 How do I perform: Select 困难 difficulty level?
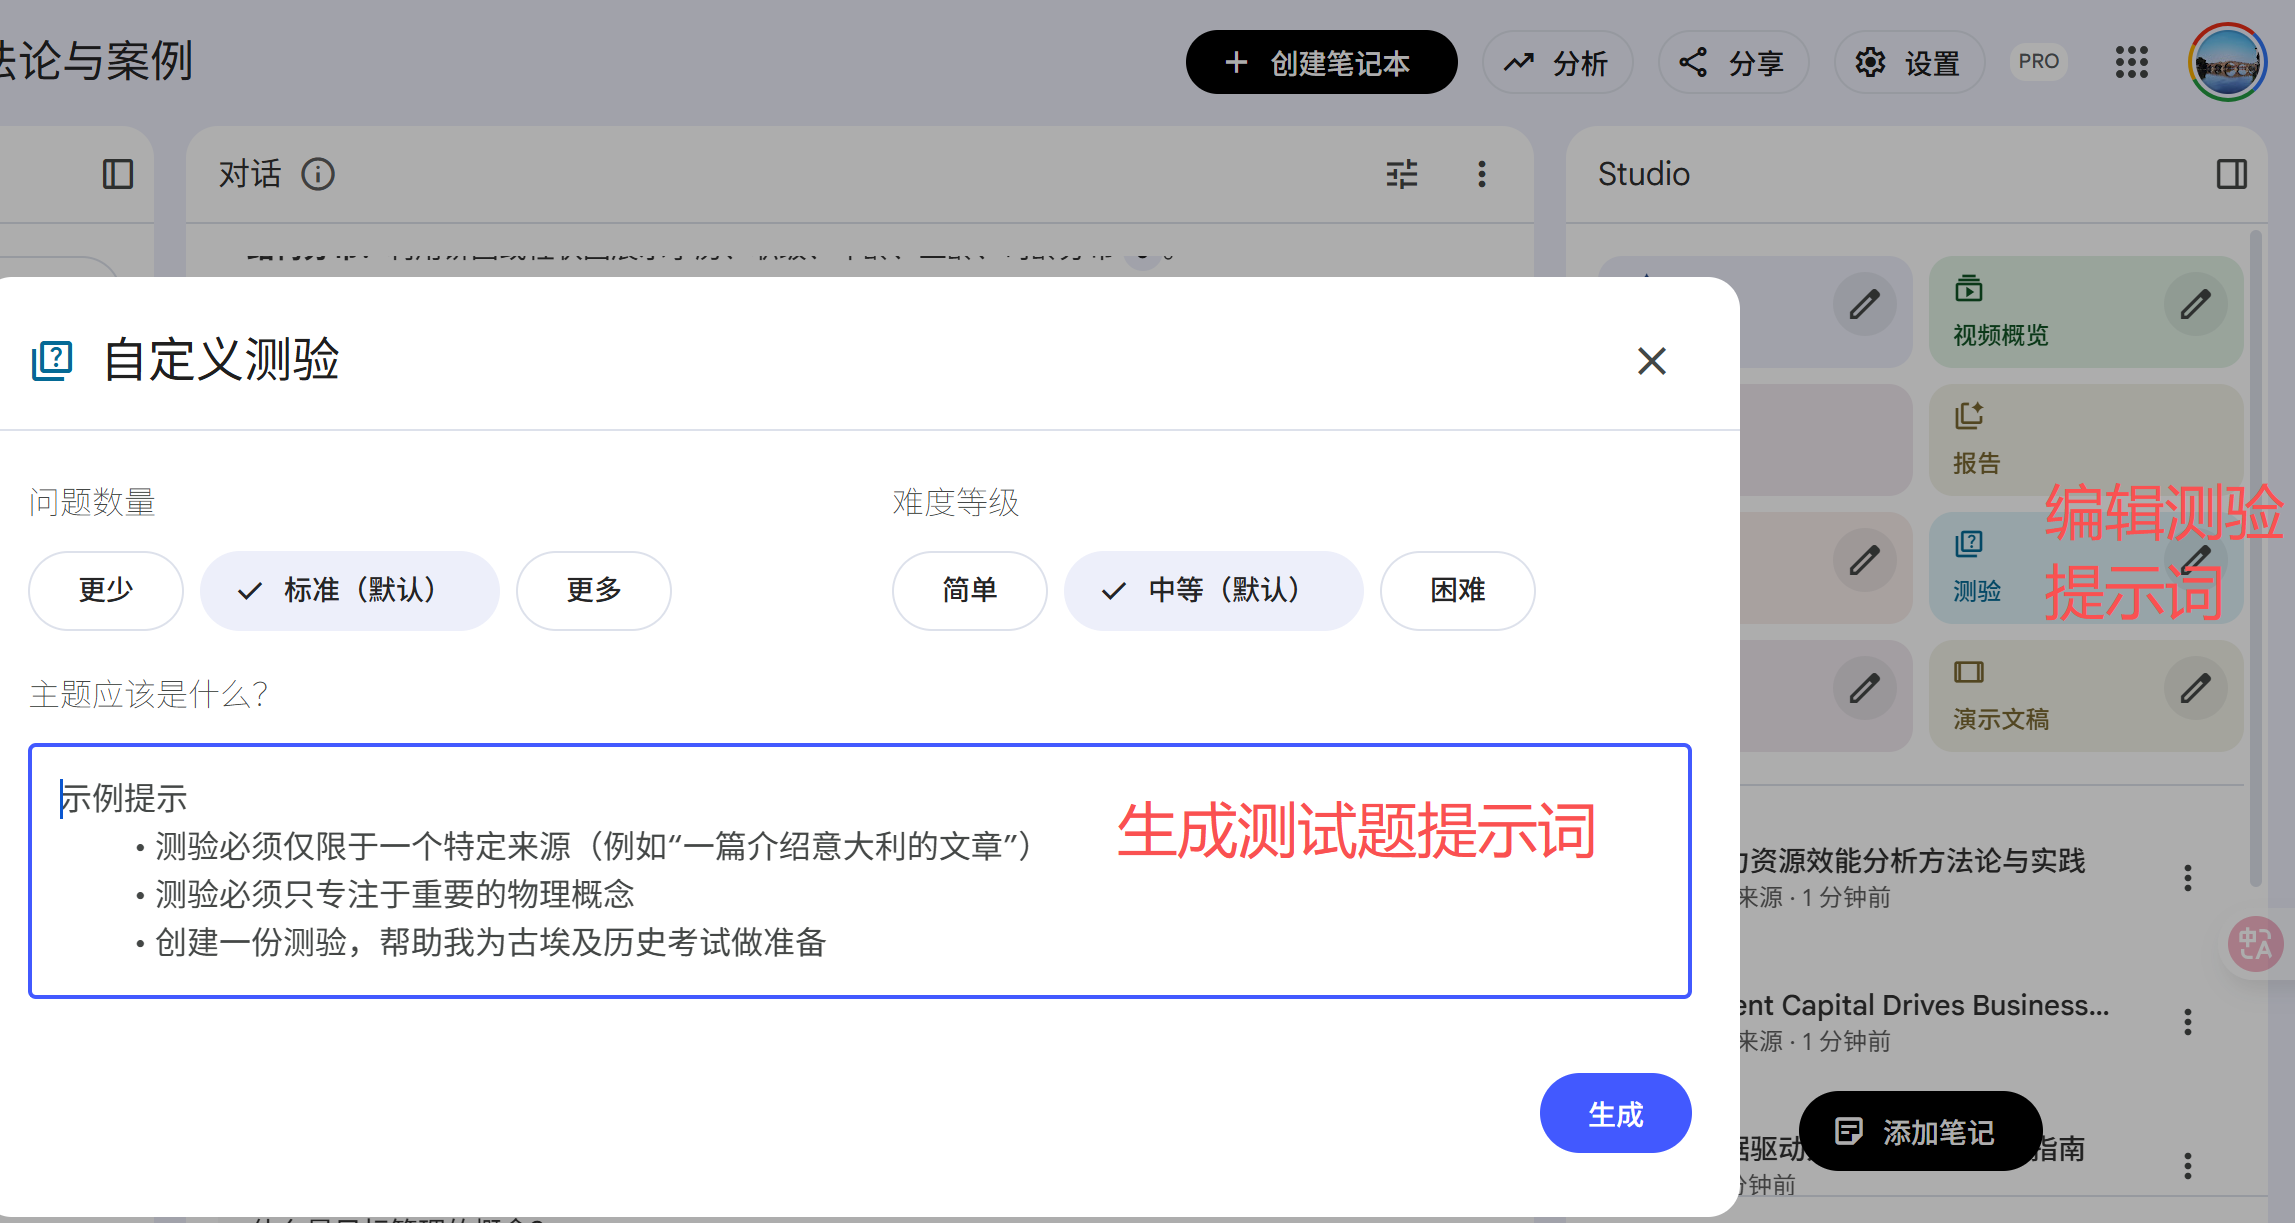1457,591
